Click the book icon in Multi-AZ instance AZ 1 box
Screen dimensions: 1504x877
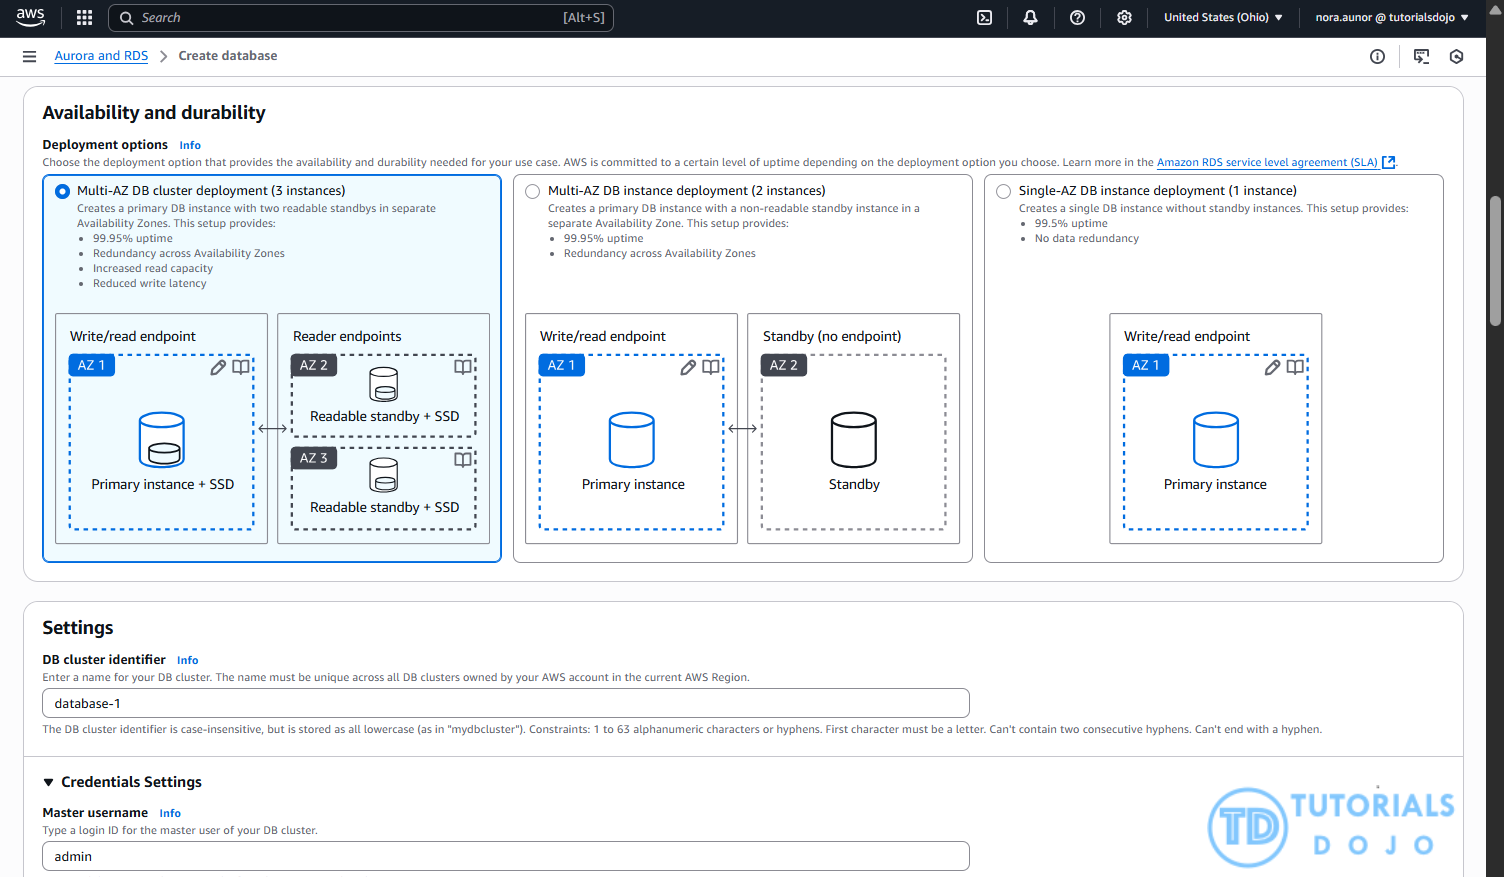(711, 367)
